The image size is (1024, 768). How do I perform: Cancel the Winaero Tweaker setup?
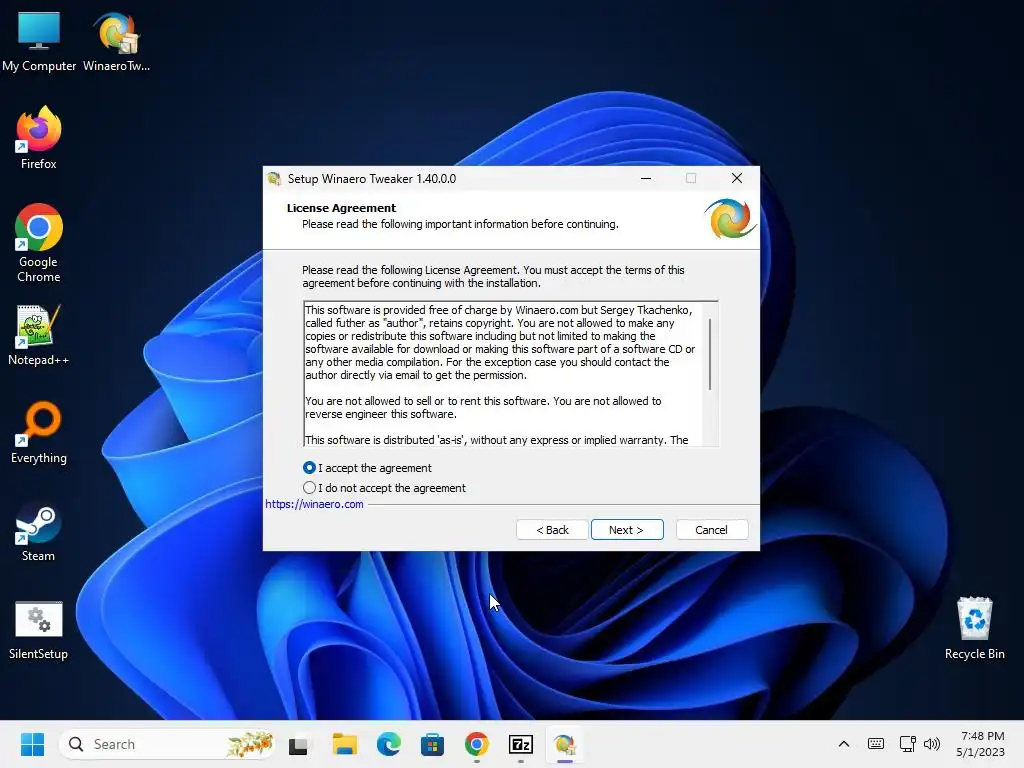pos(712,530)
